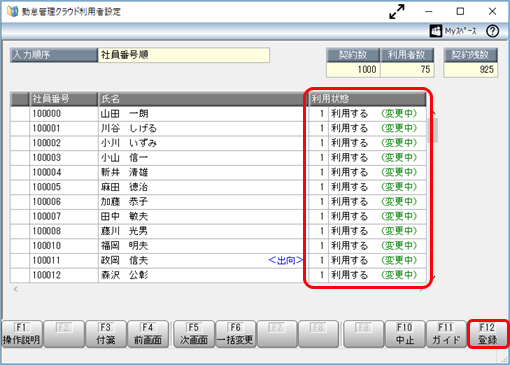Cancel with the F10 中止 button
The width and height of the screenshot is (510, 365).
(405, 334)
